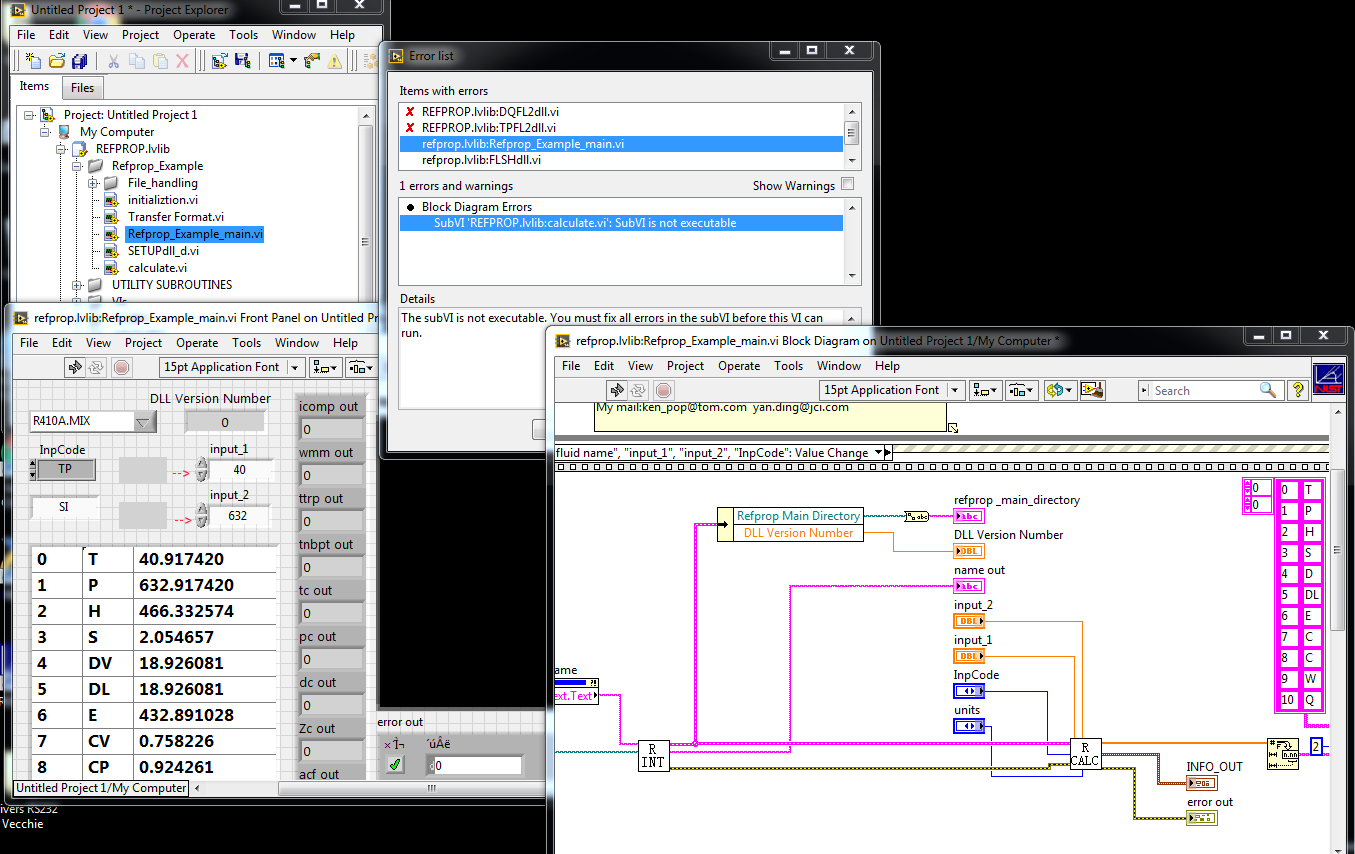
Task: Click error out cluster terminal on diagram
Action: click(1201, 819)
